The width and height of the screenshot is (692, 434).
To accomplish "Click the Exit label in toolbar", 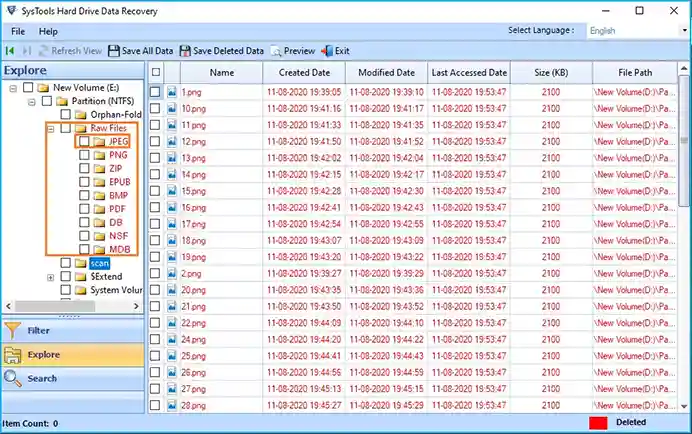I will tap(342, 51).
